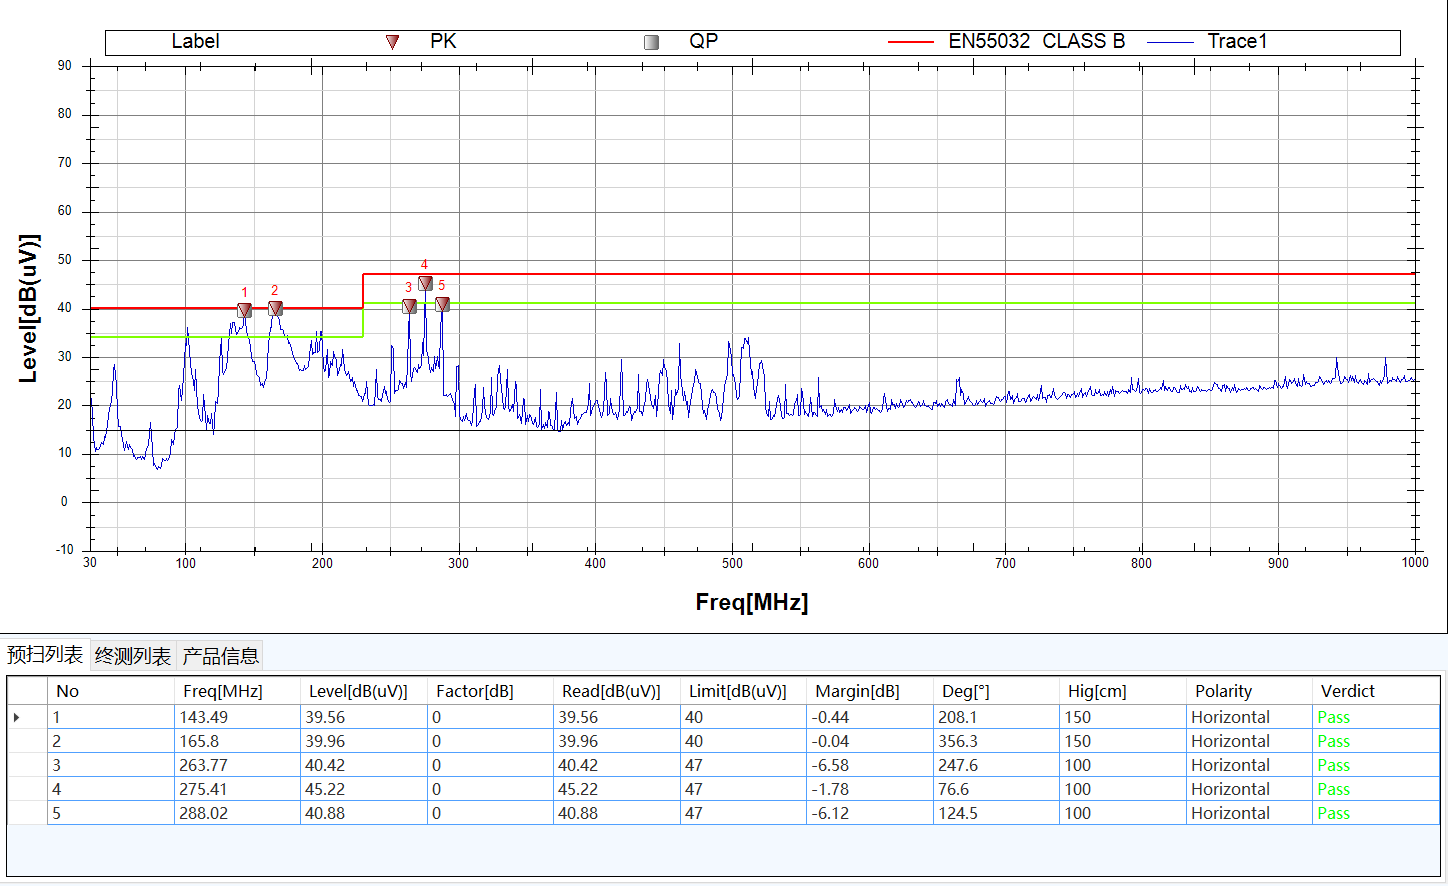Click the Level[dB(uV)] axis title
This screenshot has width=1448, height=886.
click(x=29, y=308)
